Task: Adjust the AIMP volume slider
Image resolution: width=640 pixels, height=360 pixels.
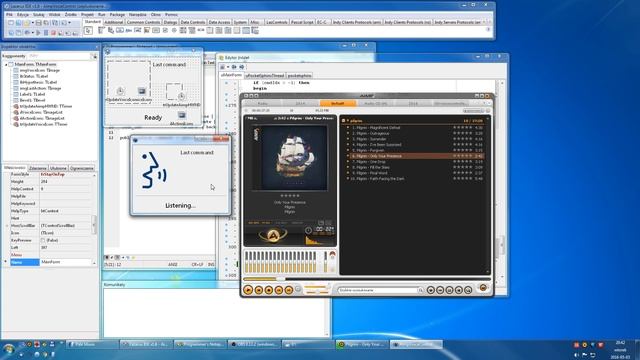Action: pos(317,288)
